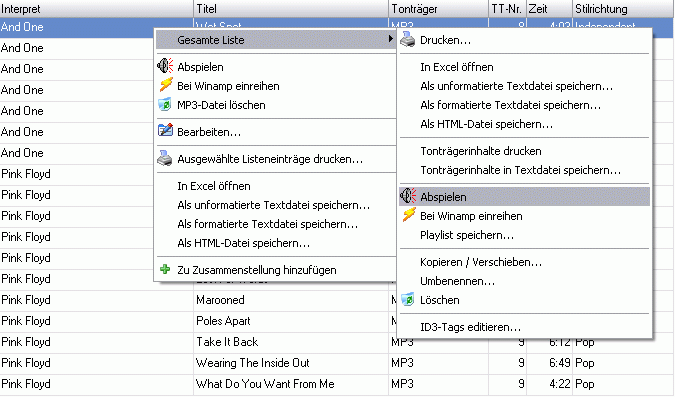Sort by the Interpret column header

point(96,9)
